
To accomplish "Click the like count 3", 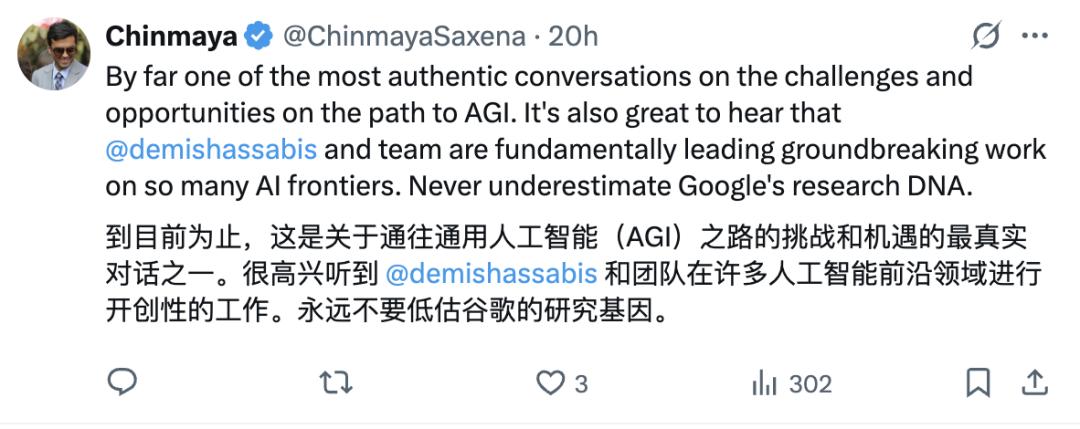I will tap(581, 384).
